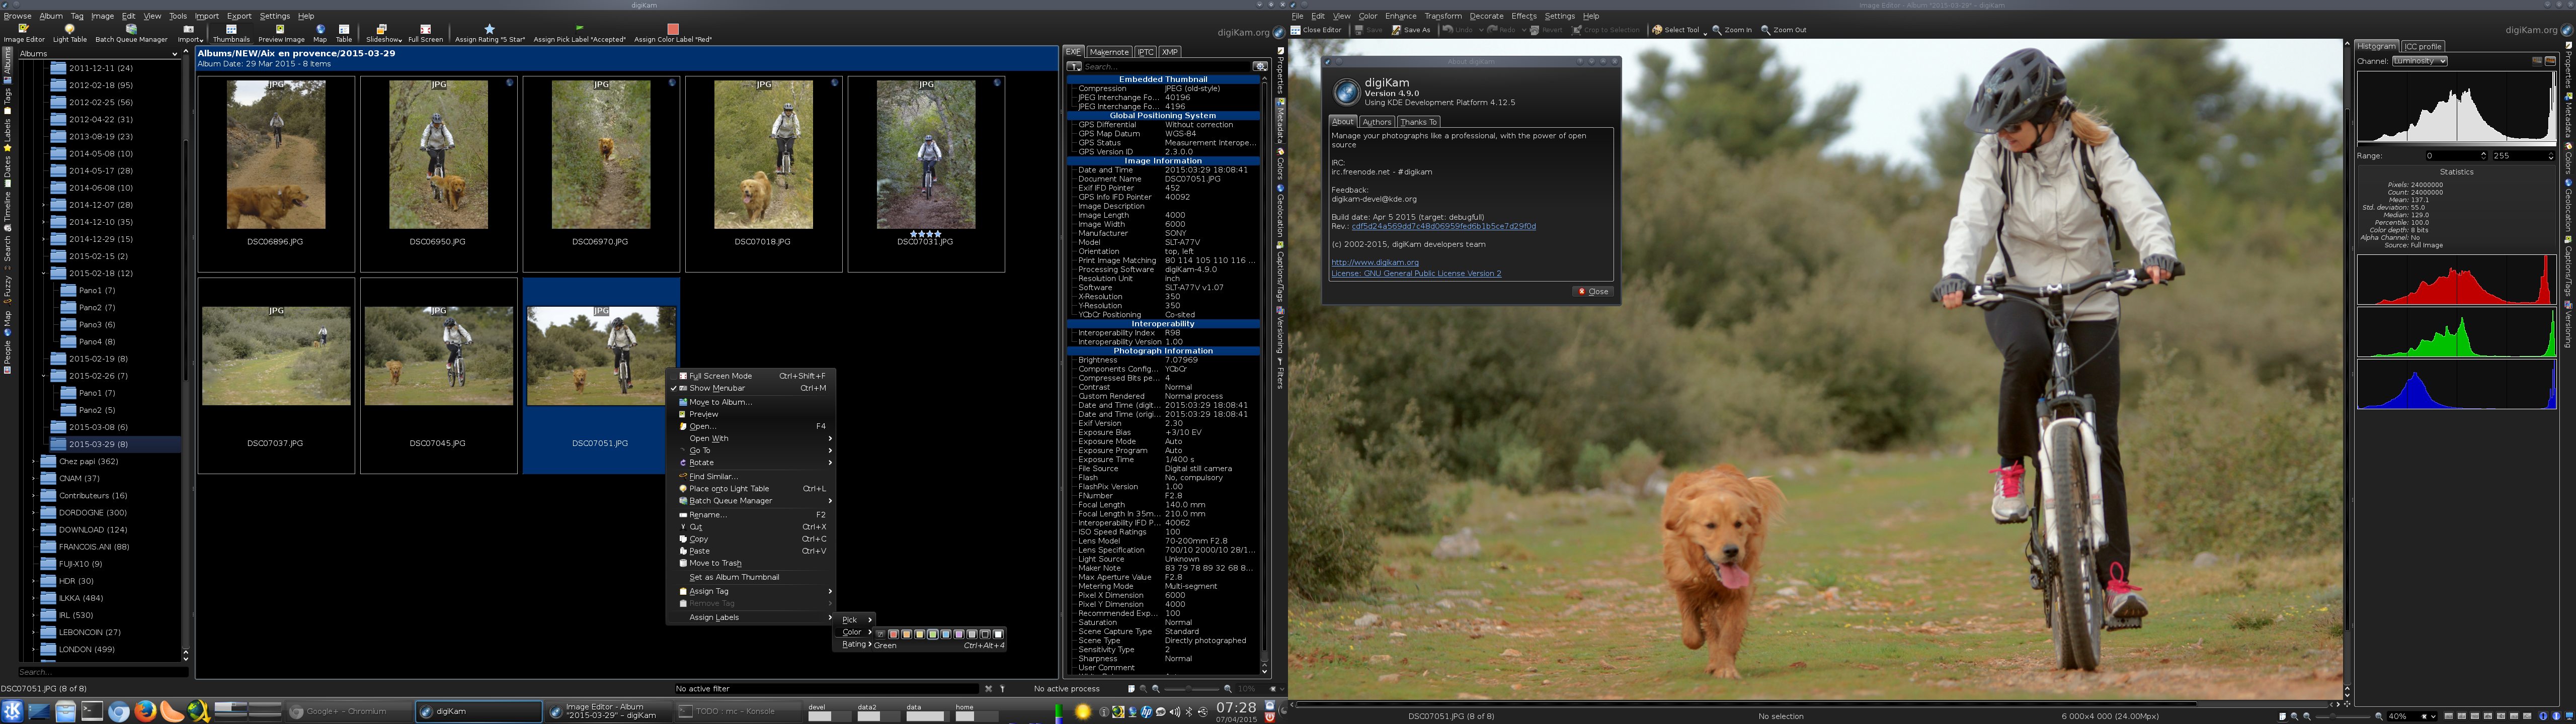Select Pano3 (6) album in tree

tap(87, 324)
